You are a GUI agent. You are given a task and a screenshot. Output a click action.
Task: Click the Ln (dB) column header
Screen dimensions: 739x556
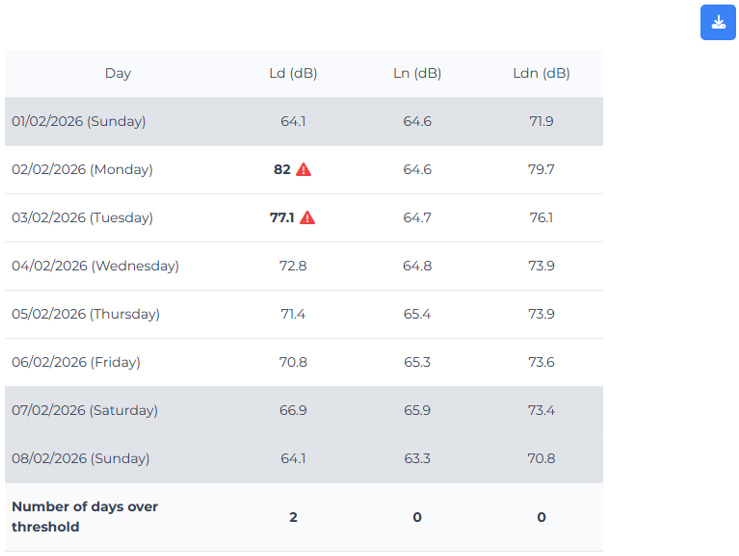417,73
